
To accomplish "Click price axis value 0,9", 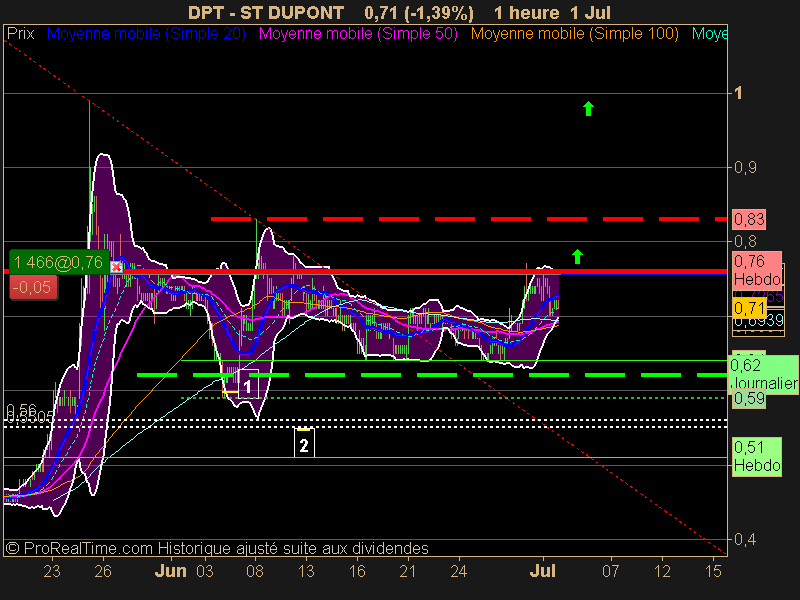I will click(x=745, y=167).
